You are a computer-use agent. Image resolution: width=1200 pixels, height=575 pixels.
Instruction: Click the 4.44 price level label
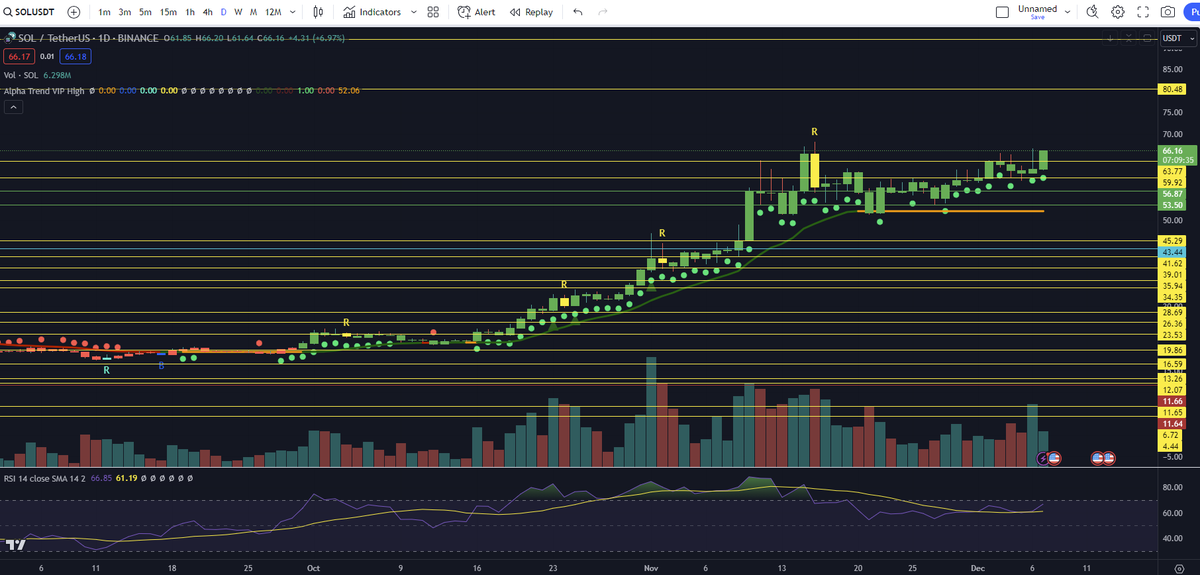click(x=1172, y=446)
